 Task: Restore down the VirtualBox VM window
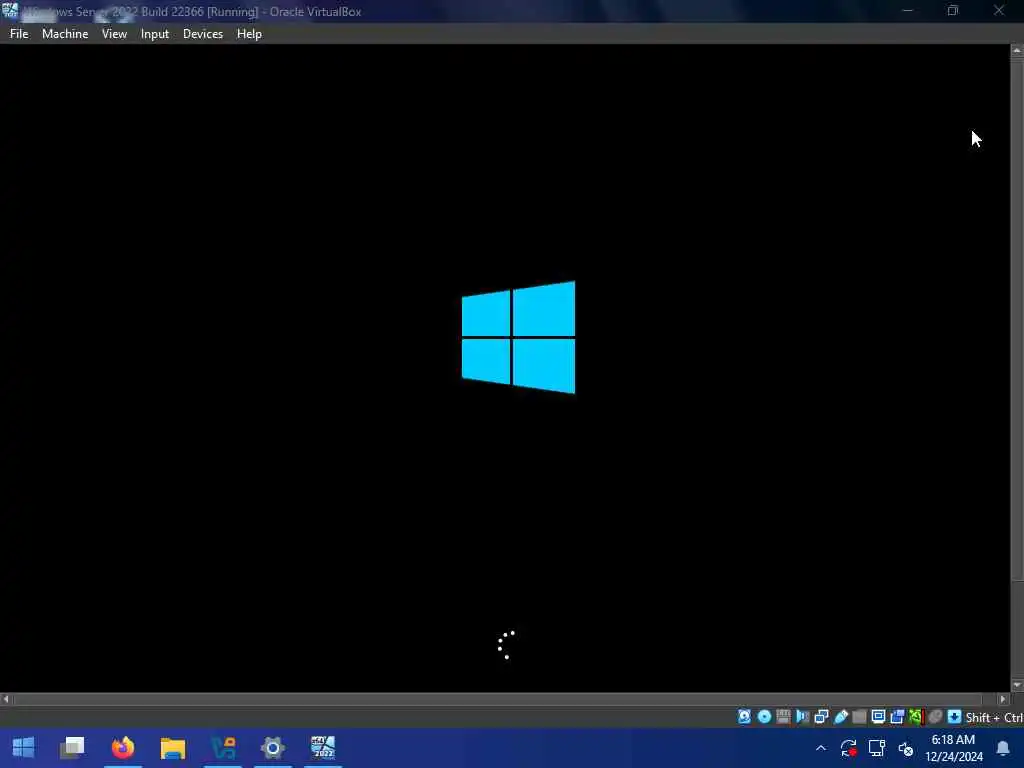(953, 11)
